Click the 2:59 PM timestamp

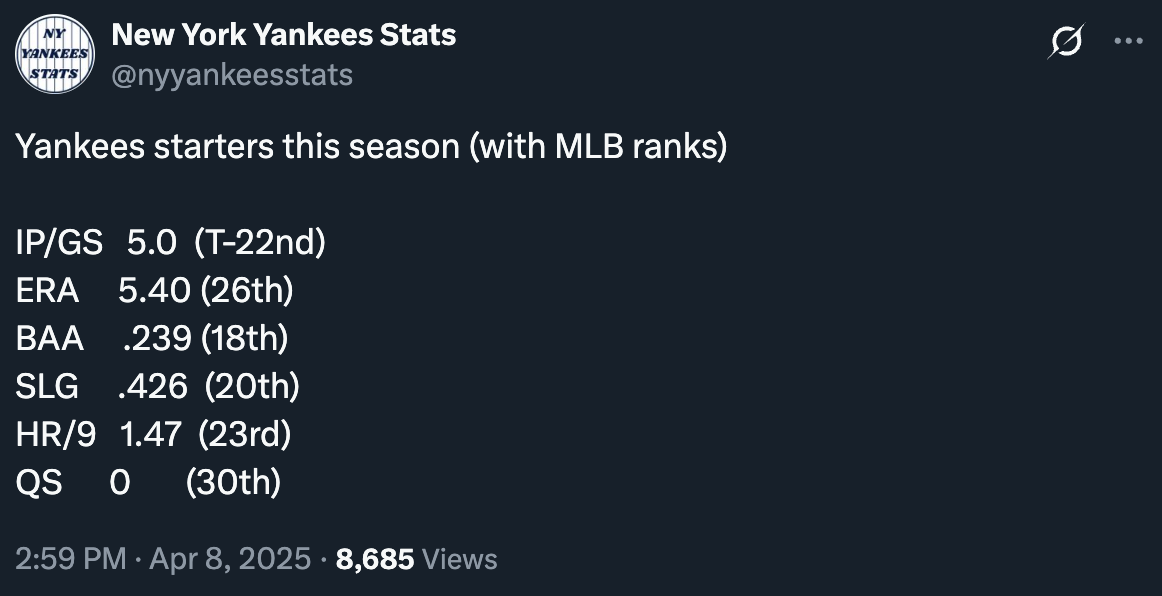point(70,558)
